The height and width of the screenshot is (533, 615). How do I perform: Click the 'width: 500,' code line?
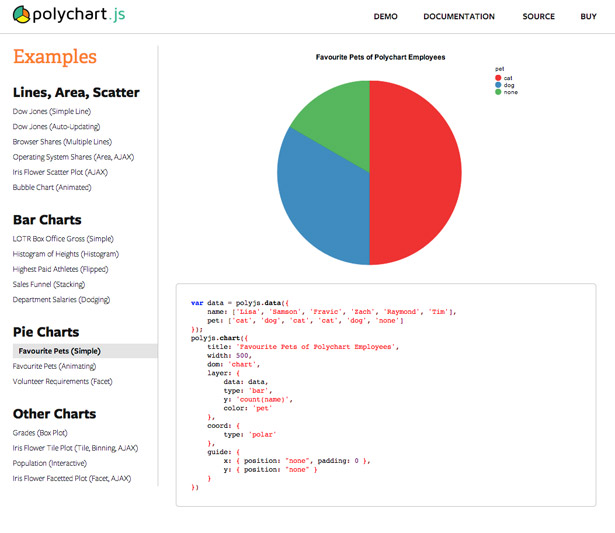point(229,356)
